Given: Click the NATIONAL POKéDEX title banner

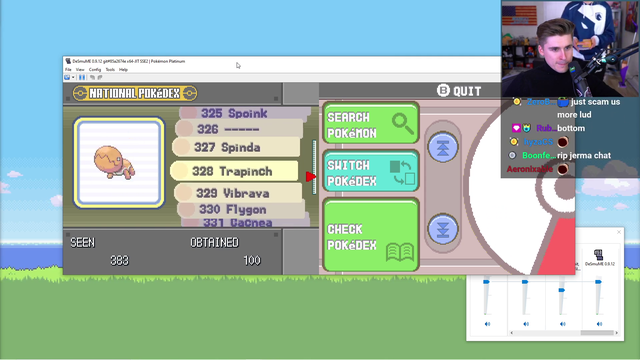Looking at the screenshot, I should (x=135, y=93).
